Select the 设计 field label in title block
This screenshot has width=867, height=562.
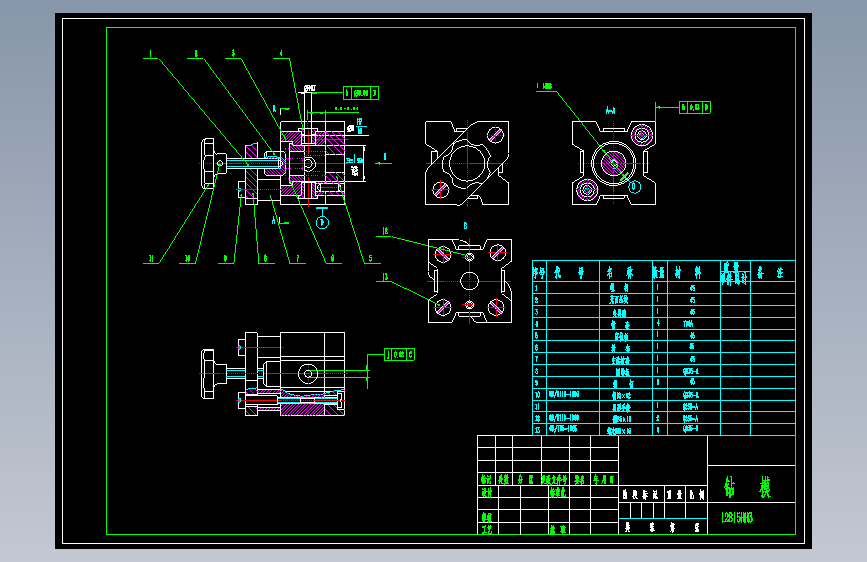click(486, 492)
